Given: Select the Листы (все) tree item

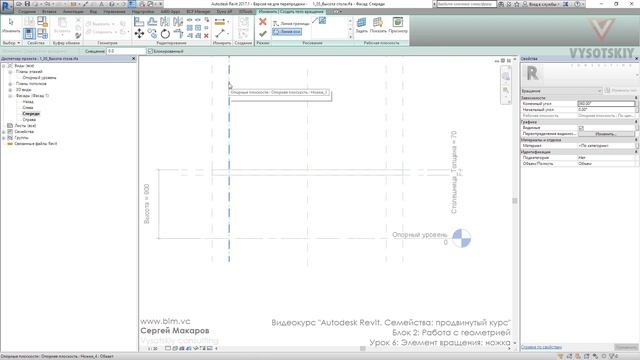Looking at the screenshot, I should point(25,126).
